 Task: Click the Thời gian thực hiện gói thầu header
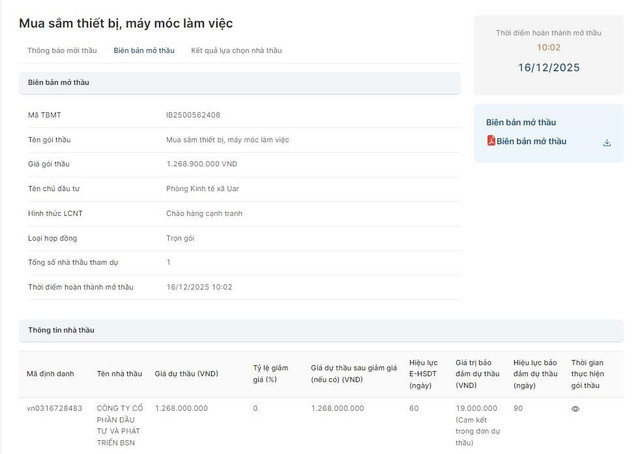[x=586, y=374]
